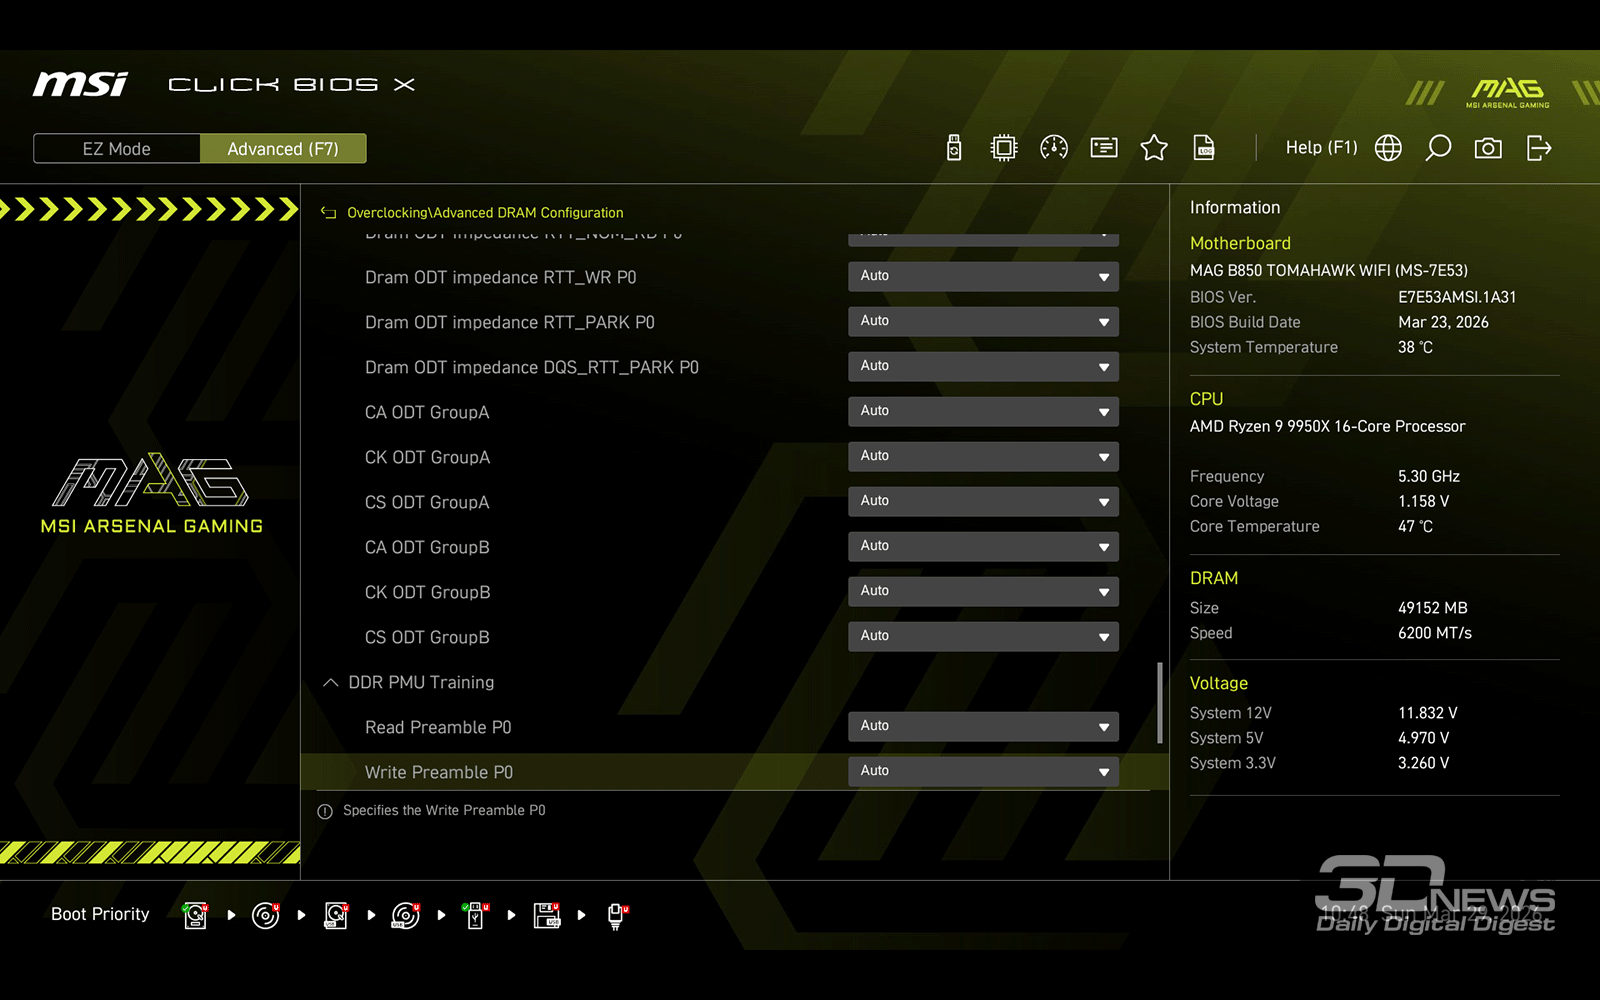
Task: Click the CPU chip icon in toolbar
Action: (x=1003, y=148)
